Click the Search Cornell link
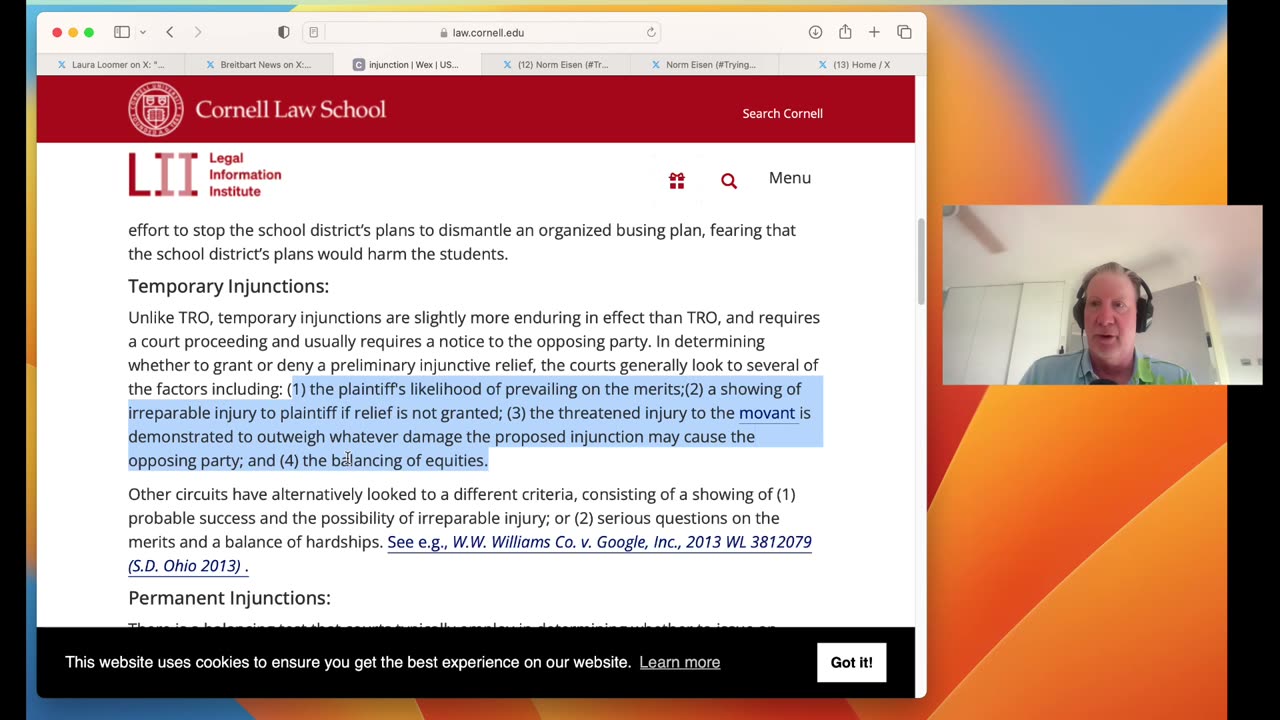This screenshot has height=720, width=1280. [782, 113]
